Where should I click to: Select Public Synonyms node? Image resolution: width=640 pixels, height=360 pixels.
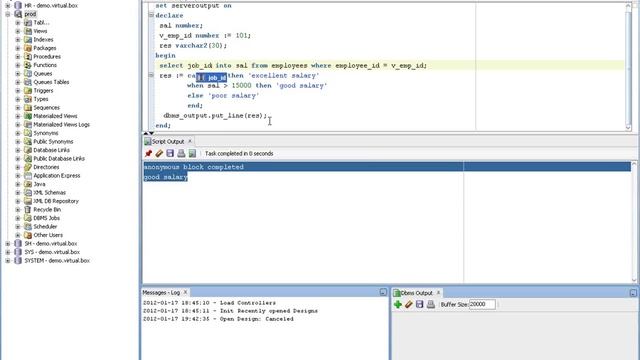click(53, 142)
